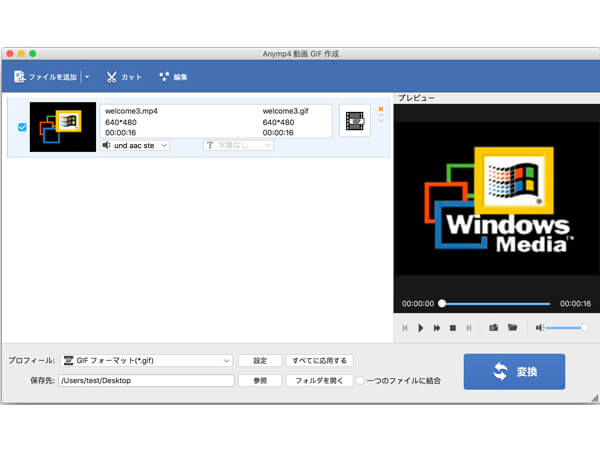Viewport: 600px width, 450px height.
Task: Click the save path /Users/test/Desktop field
Action: point(146,380)
